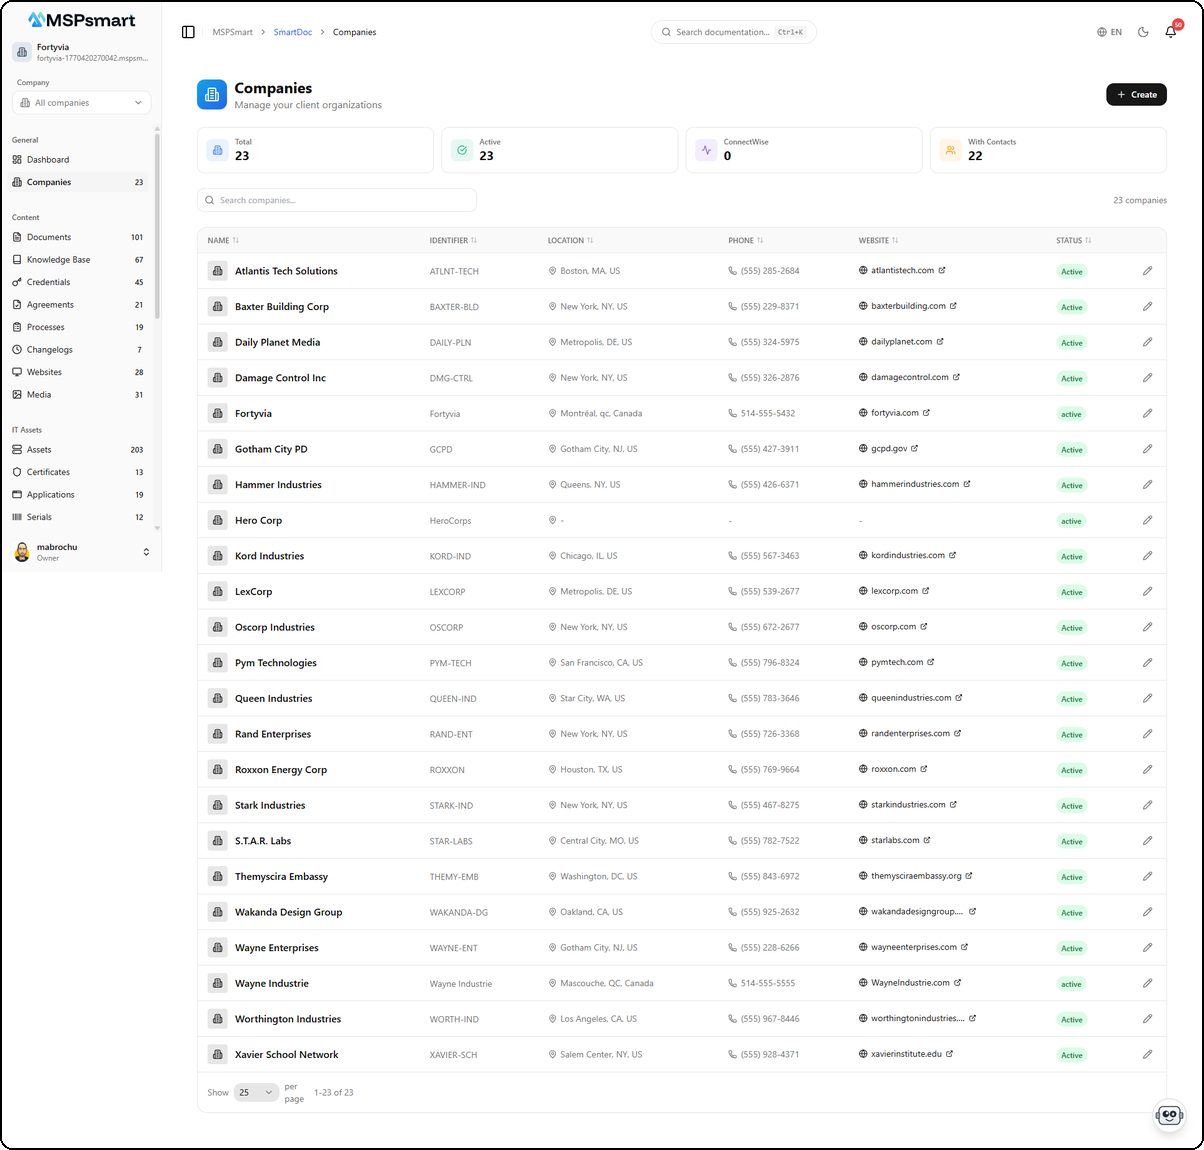This screenshot has height=1150, width=1204.
Task: Sort companies by LOCATION
Action: 570,240
